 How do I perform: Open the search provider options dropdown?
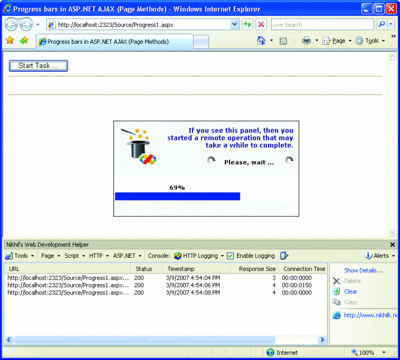point(391,24)
